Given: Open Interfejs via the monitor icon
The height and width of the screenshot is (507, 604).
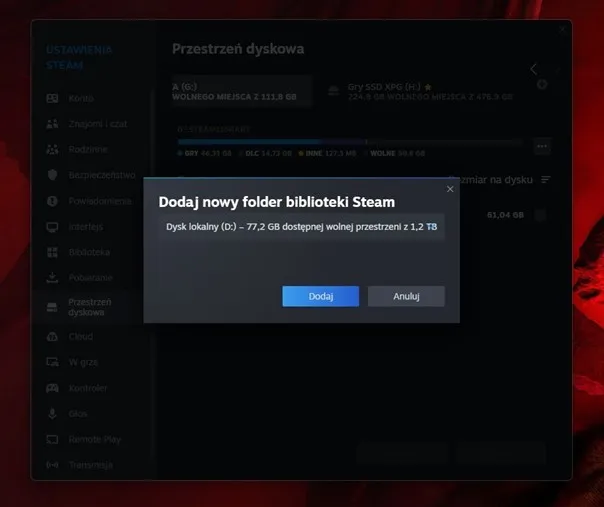Looking at the screenshot, I should tap(52, 227).
